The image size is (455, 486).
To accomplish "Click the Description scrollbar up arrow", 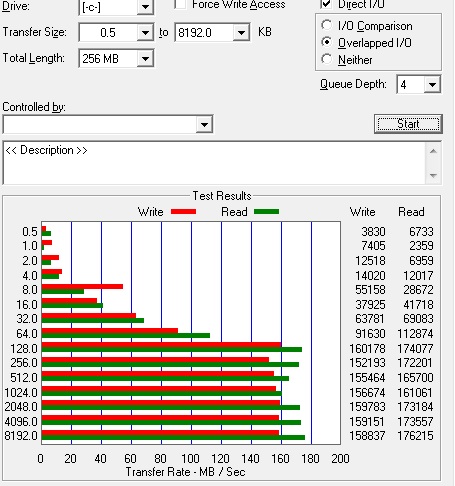I will tap(433, 152).
